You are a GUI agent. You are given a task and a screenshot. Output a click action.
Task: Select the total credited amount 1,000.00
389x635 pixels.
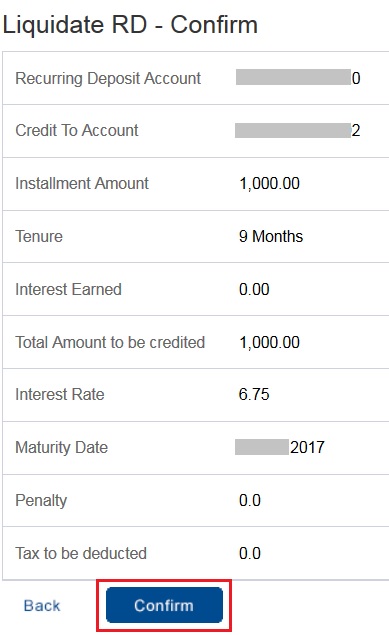tap(269, 342)
